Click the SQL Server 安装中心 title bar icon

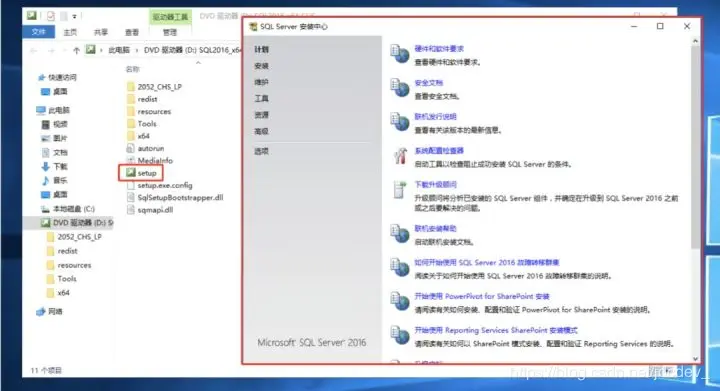point(253,27)
